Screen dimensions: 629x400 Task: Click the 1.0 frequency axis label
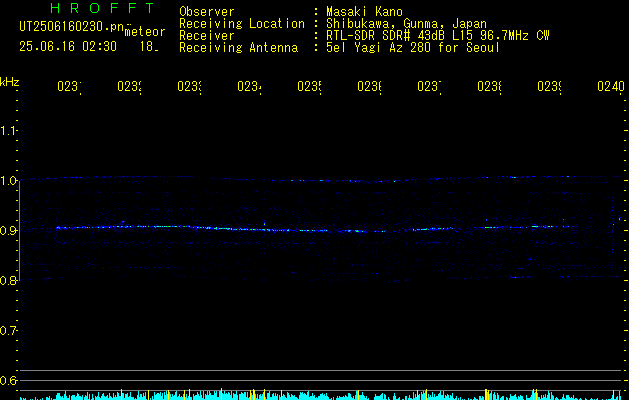[8, 181]
